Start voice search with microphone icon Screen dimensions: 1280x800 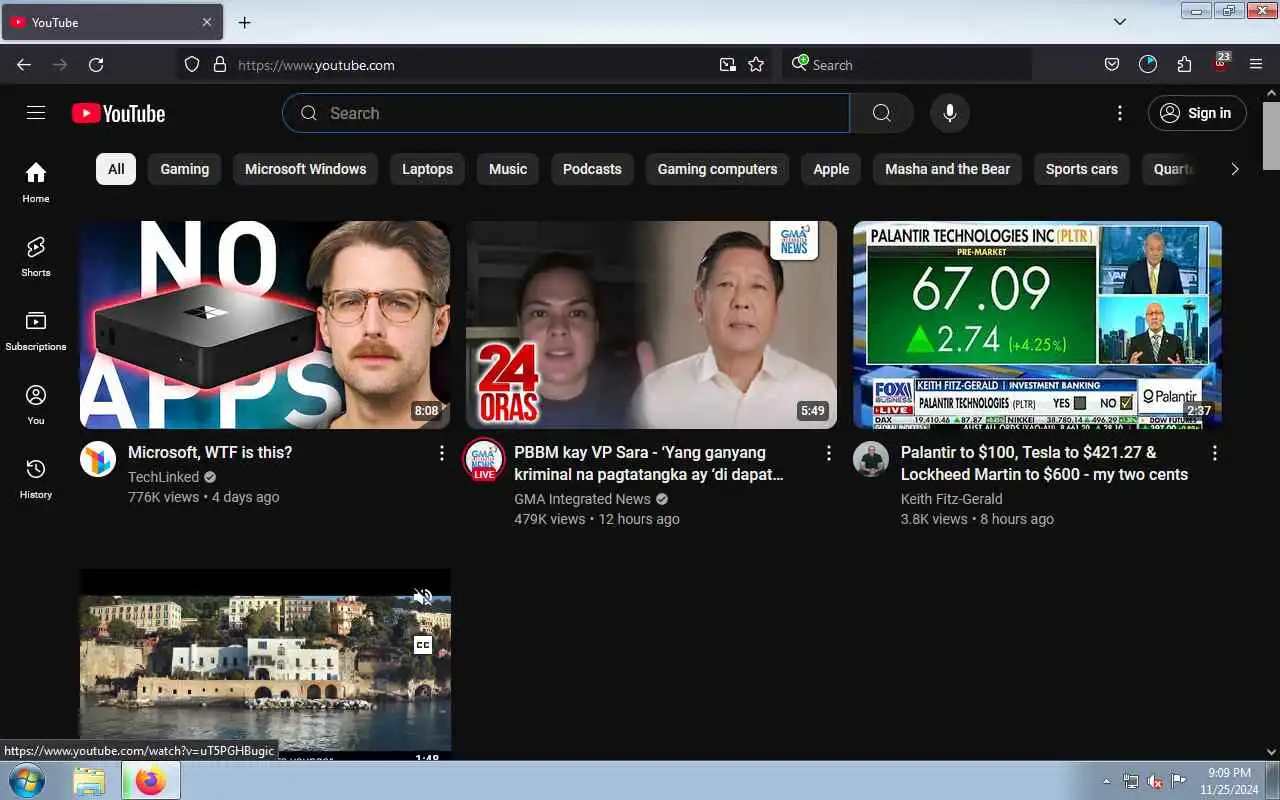[x=950, y=113]
